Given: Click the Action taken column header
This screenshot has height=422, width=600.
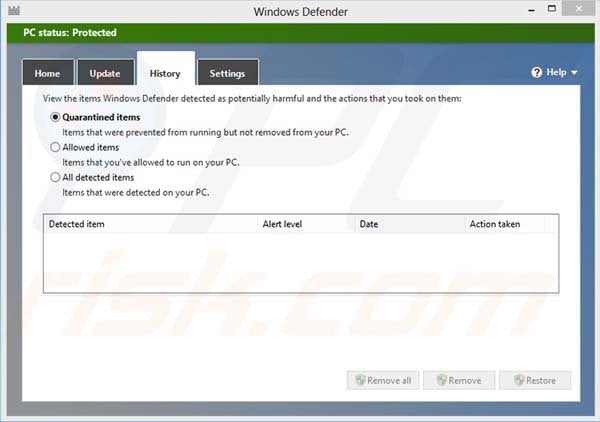Looking at the screenshot, I should [505, 224].
